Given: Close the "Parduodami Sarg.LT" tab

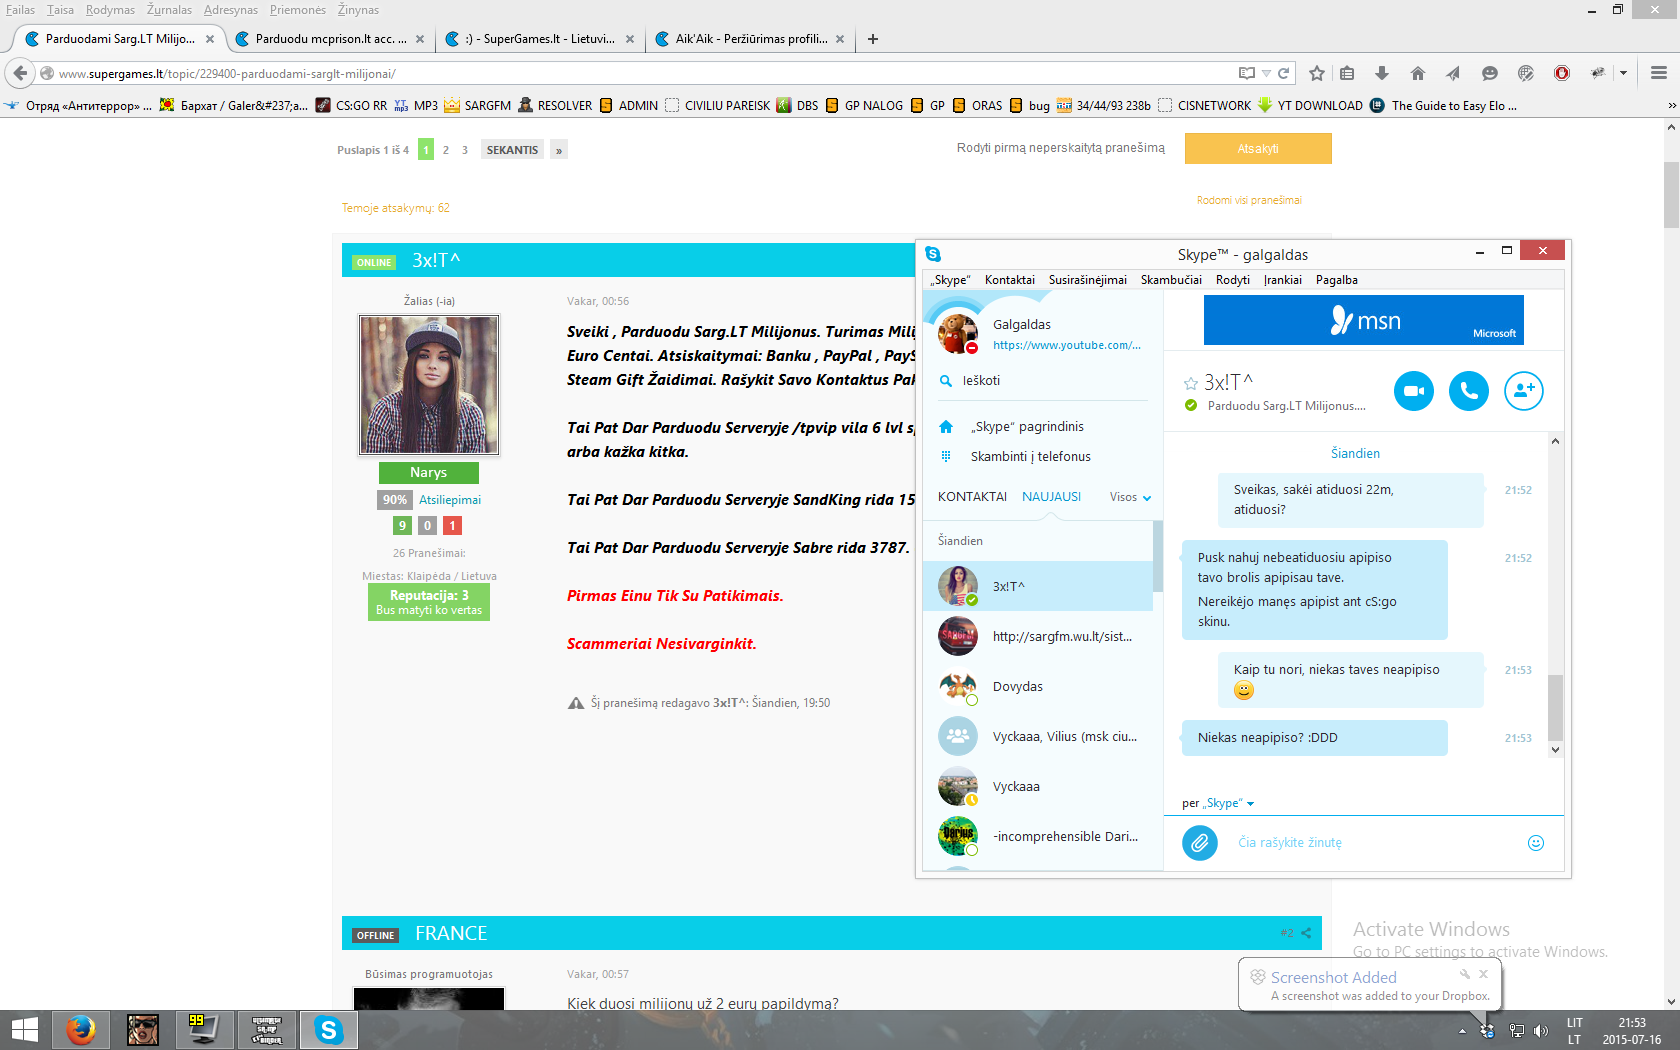Looking at the screenshot, I should 210,39.
